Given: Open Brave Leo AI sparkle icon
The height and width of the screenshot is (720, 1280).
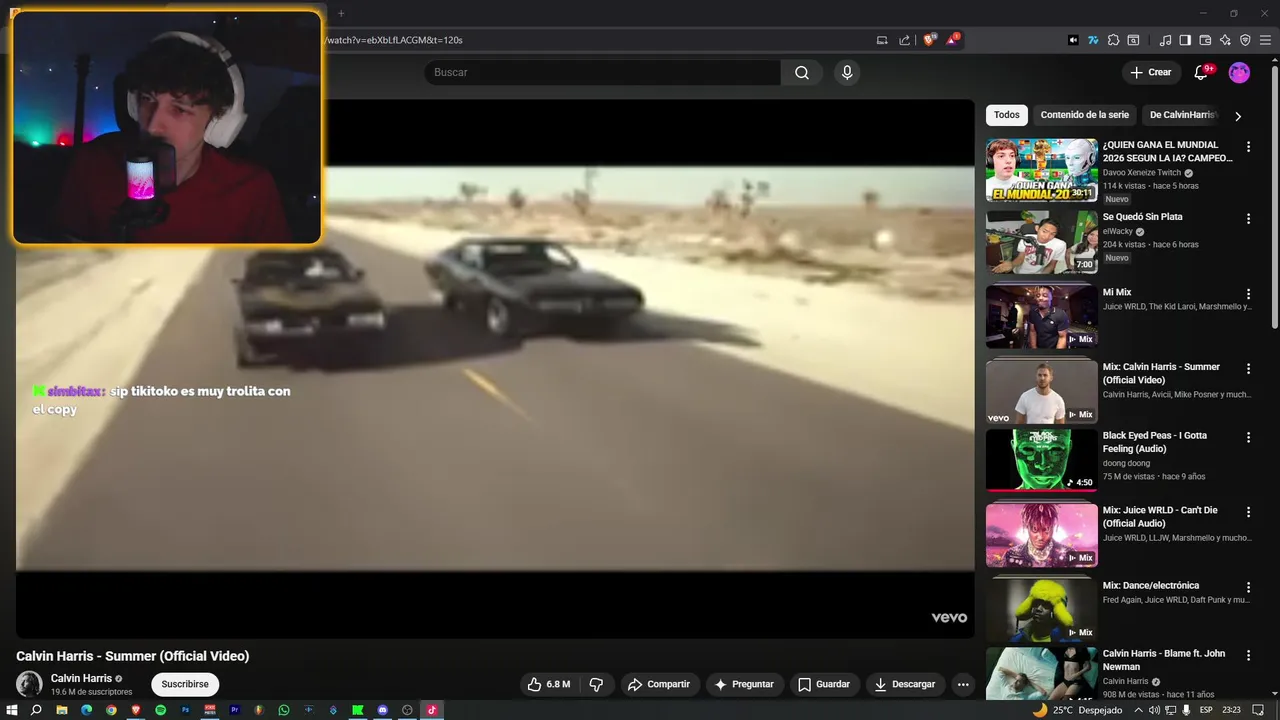Looking at the screenshot, I should (x=1225, y=40).
